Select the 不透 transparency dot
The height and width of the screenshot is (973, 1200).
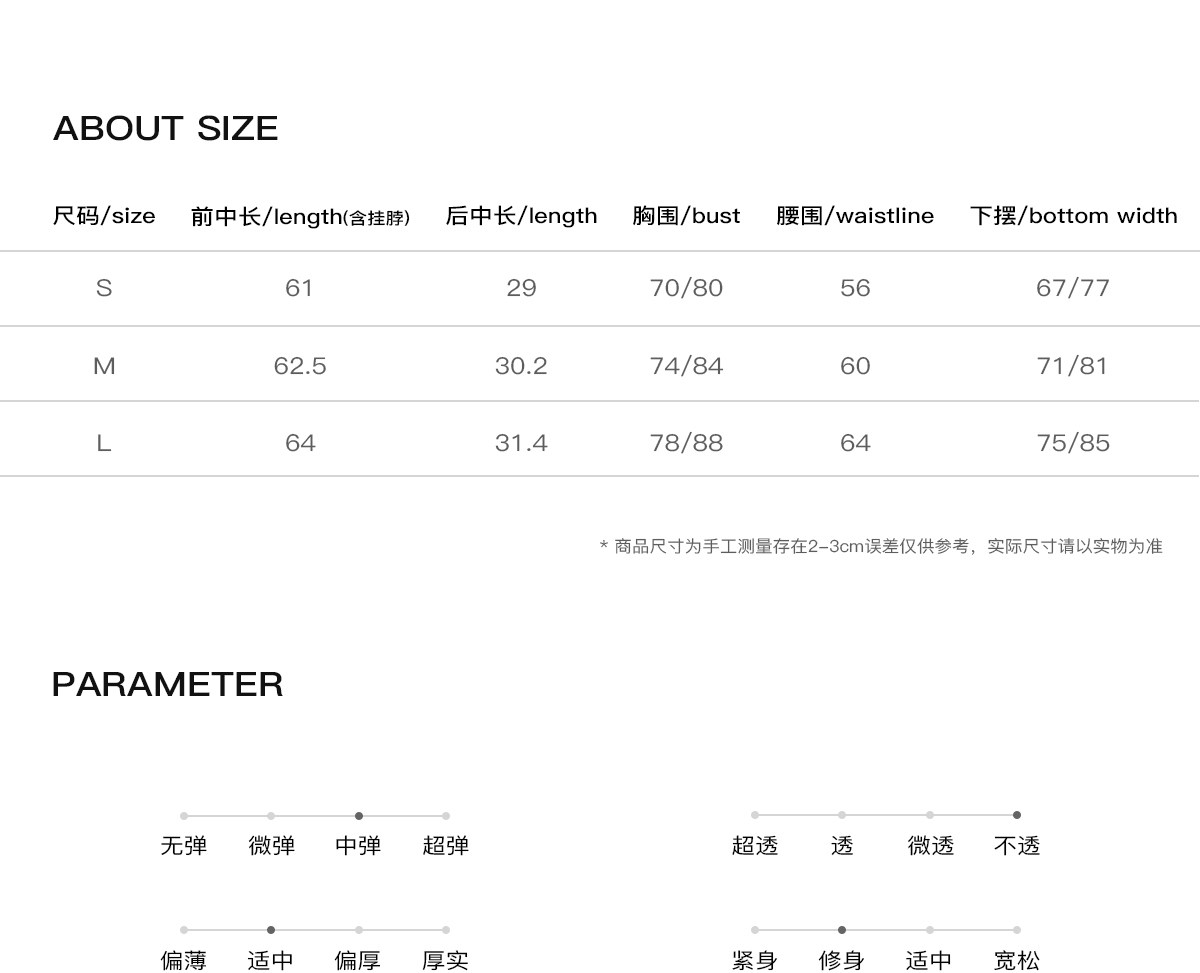tap(1017, 815)
